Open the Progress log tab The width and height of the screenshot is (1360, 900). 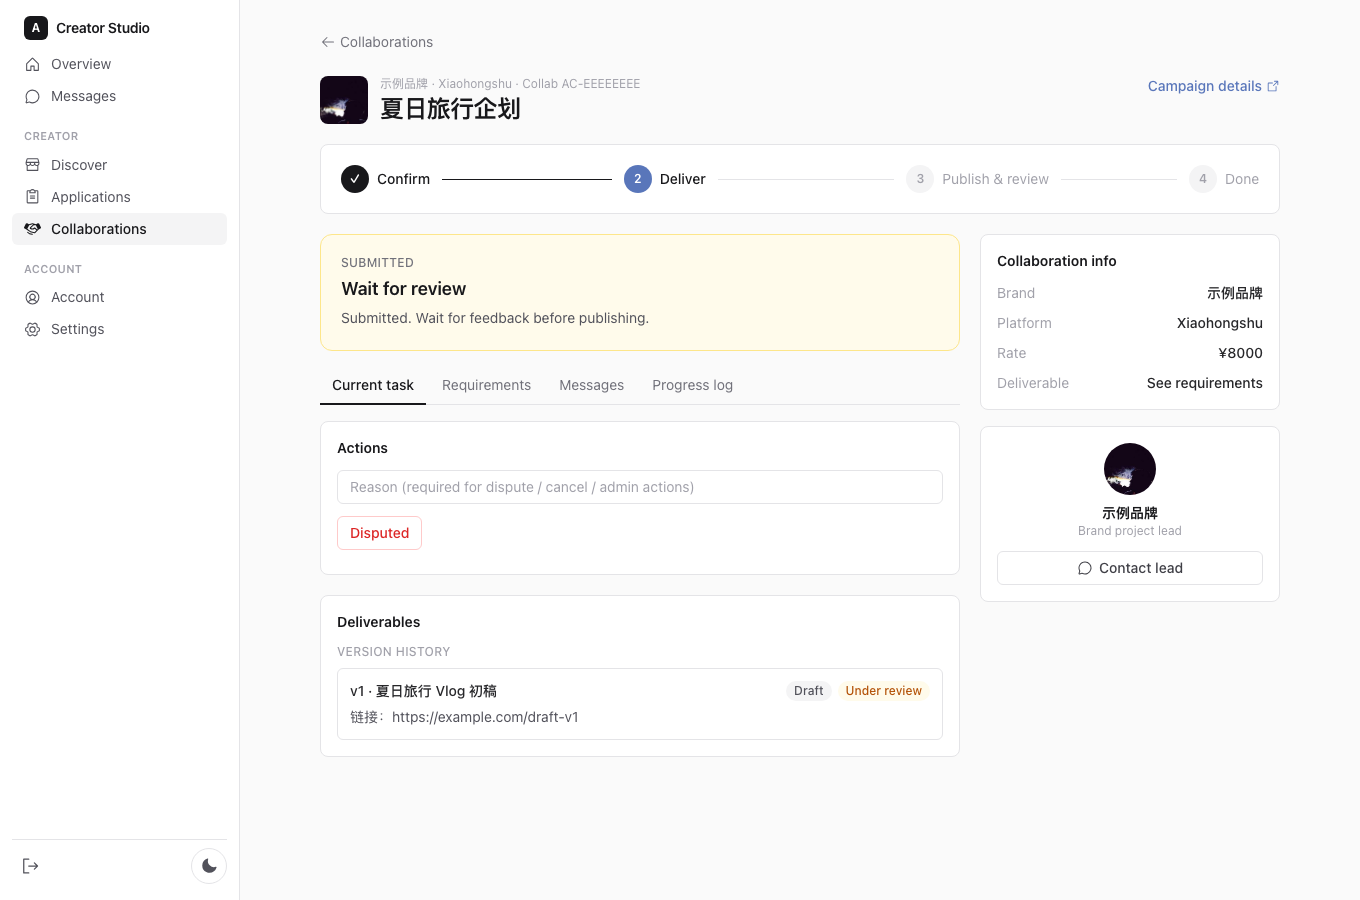(692, 385)
